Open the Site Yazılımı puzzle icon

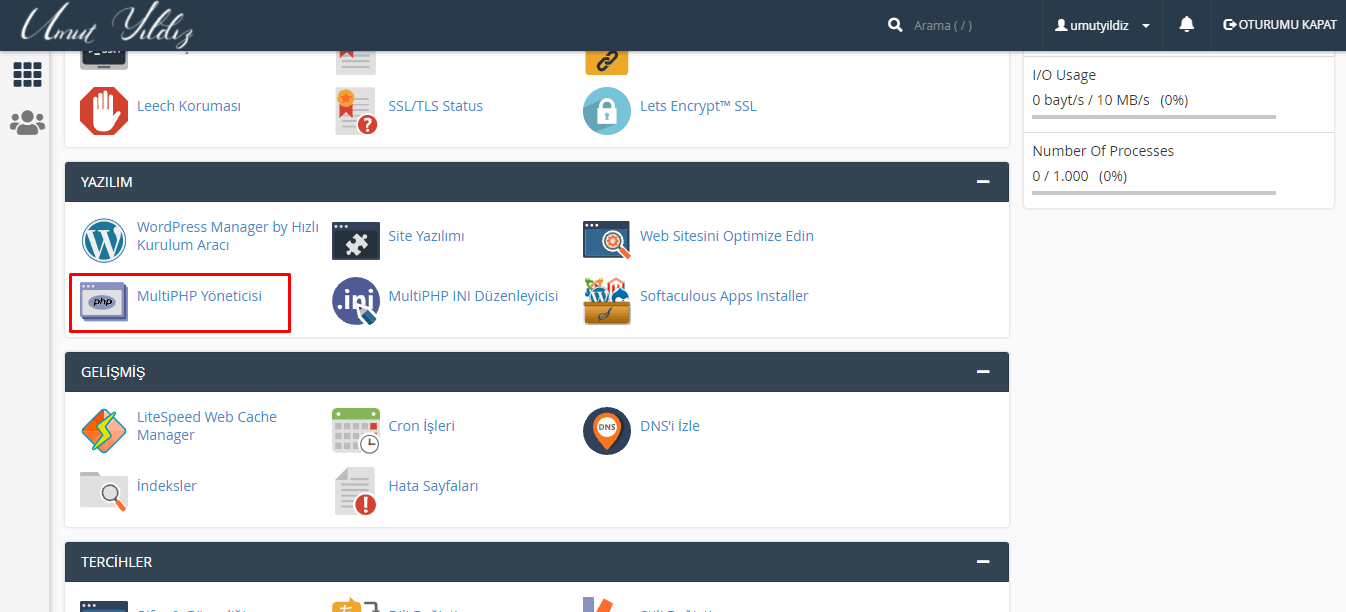[356, 240]
